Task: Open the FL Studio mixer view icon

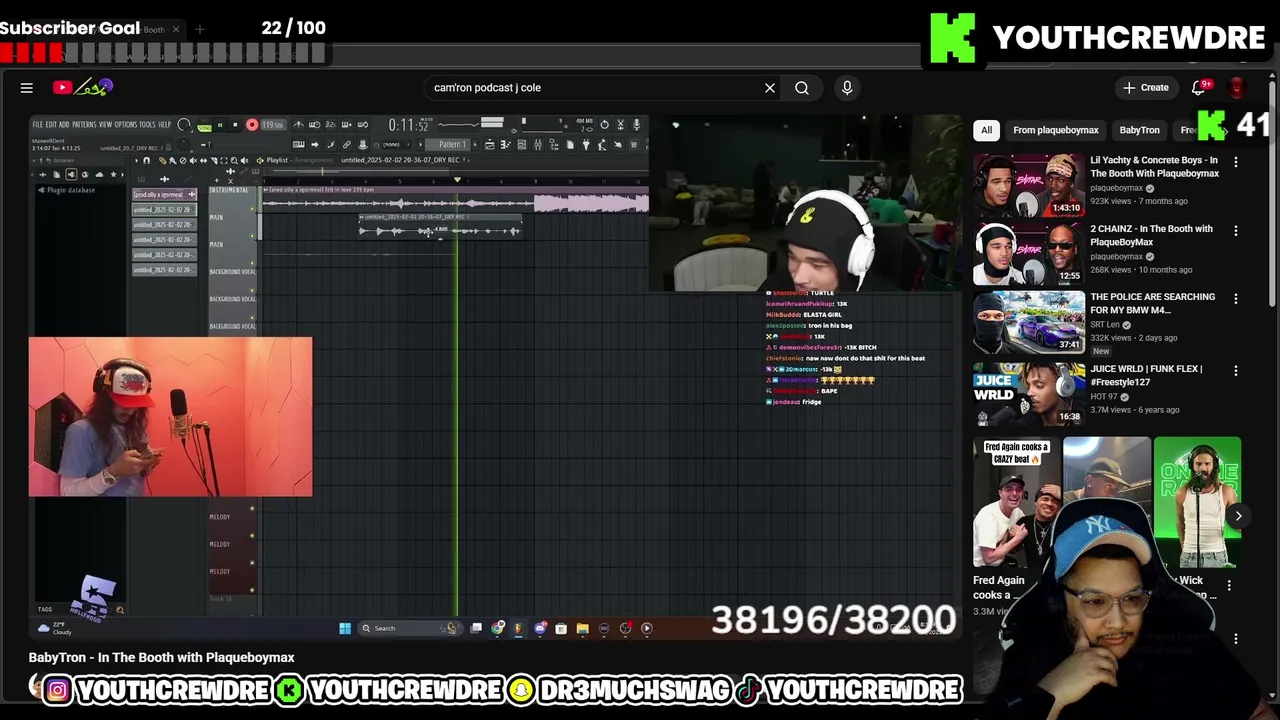Action: click(538, 145)
